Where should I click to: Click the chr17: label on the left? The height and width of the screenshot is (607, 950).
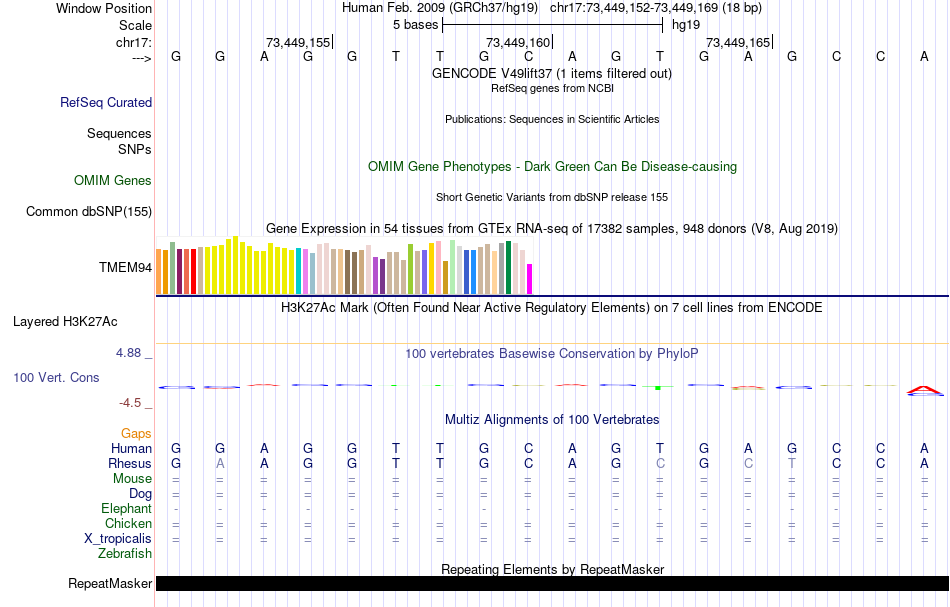[134, 42]
